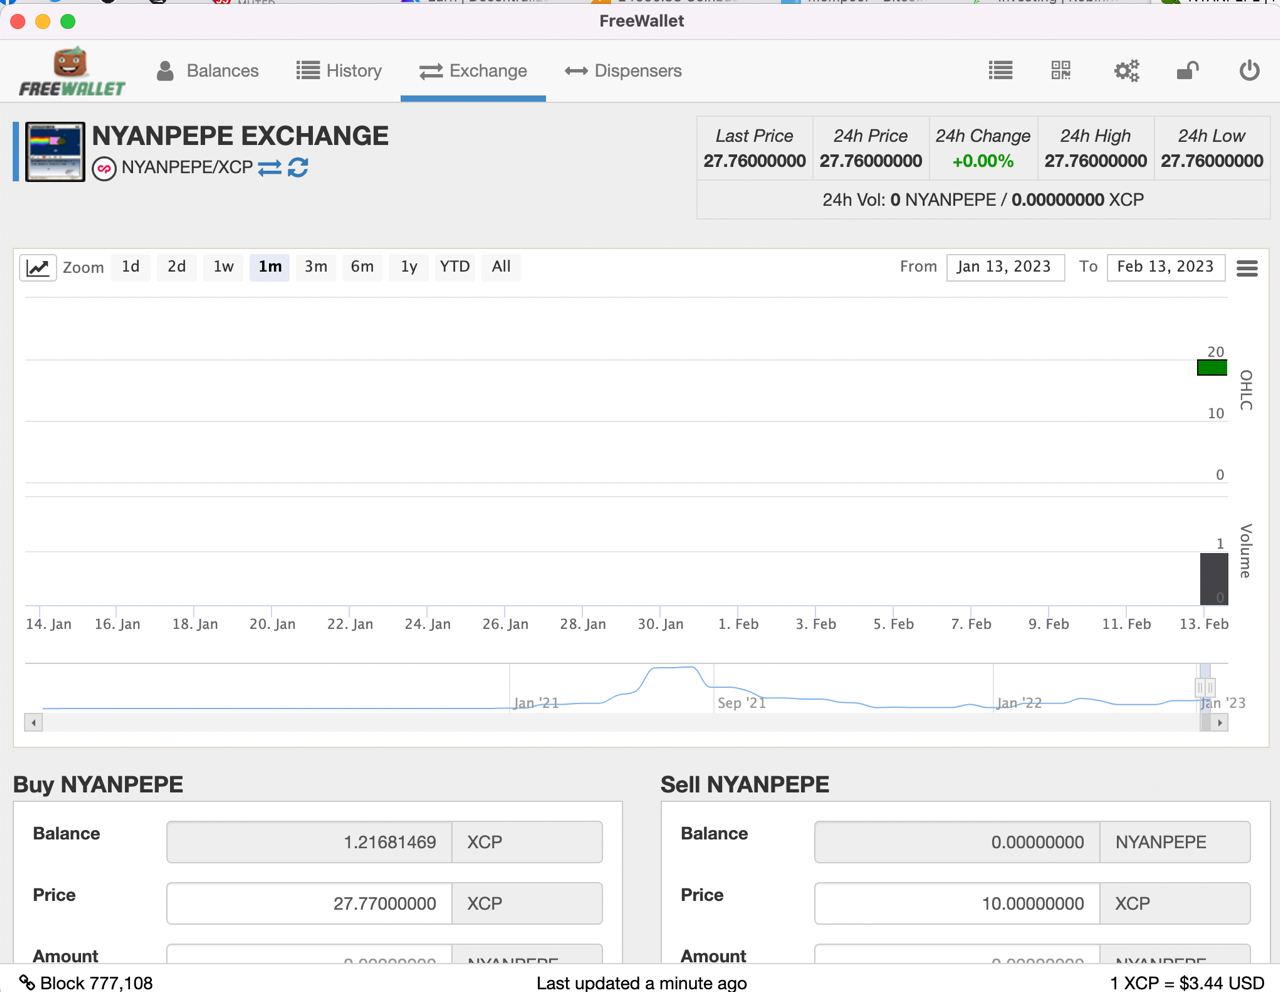Click navigator right scroll arrow
This screenshot has height=992, width=1280.
pos(1219,722)
